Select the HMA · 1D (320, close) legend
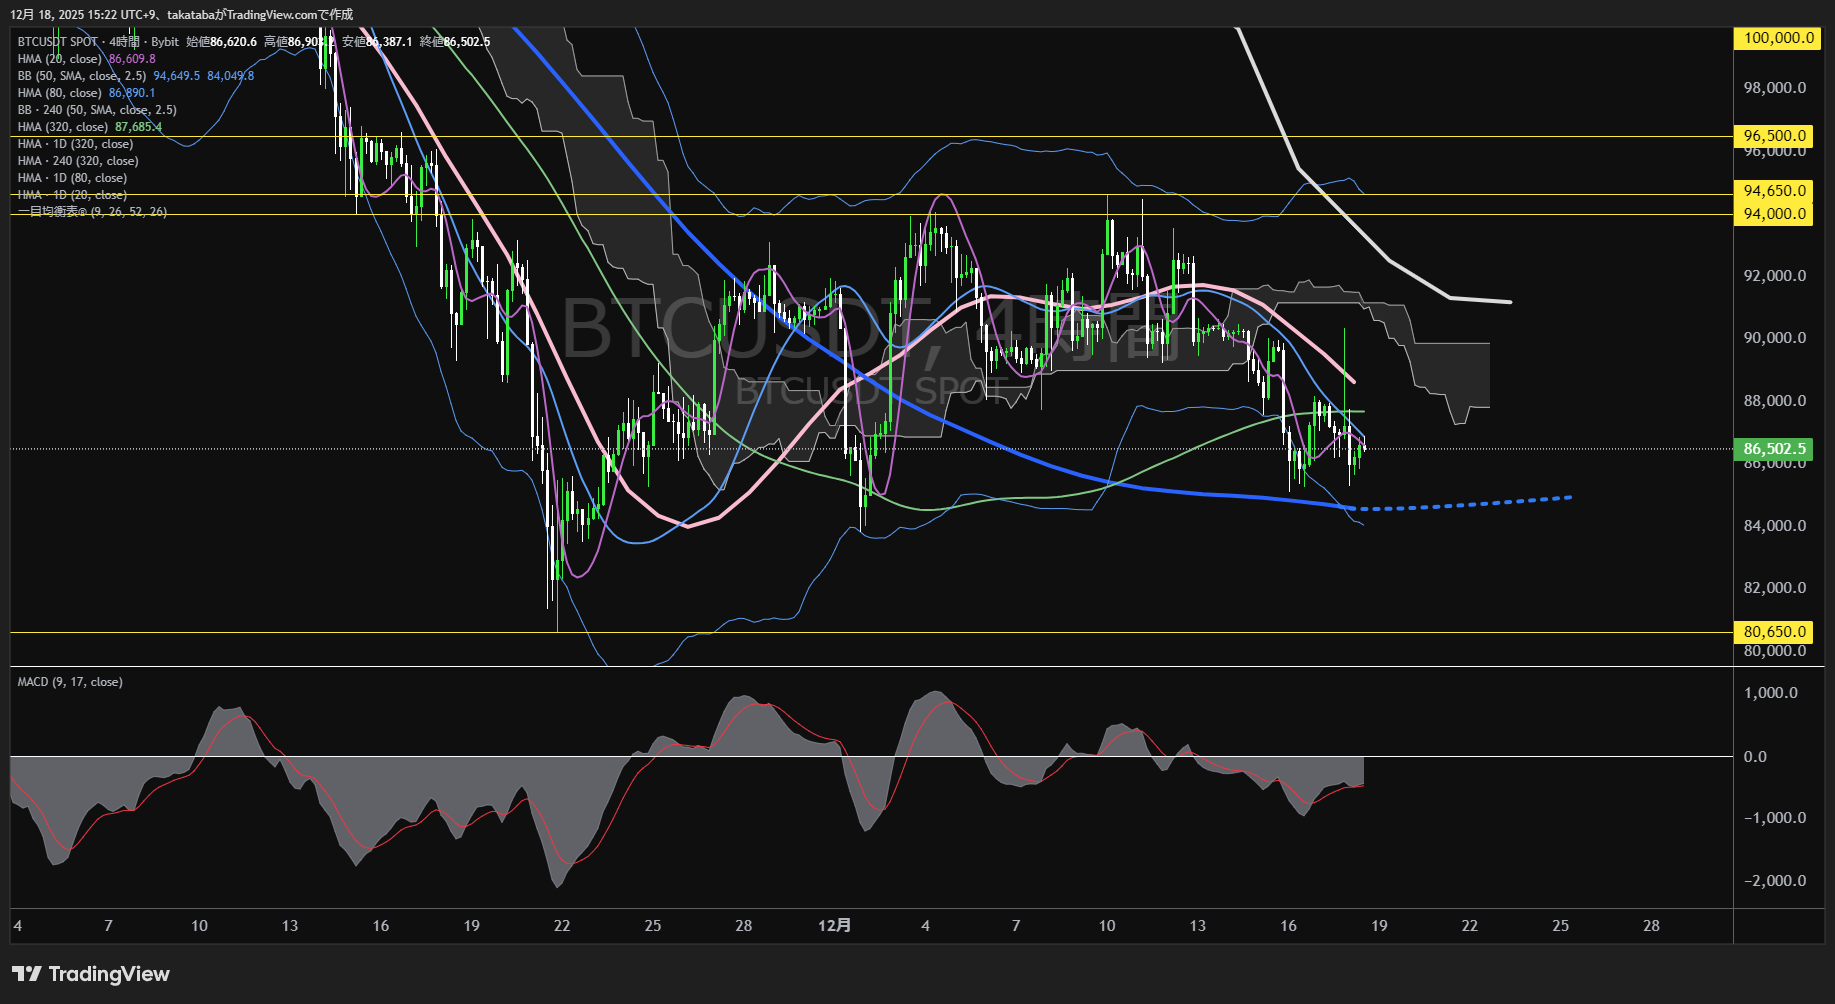 coord(75,144)
